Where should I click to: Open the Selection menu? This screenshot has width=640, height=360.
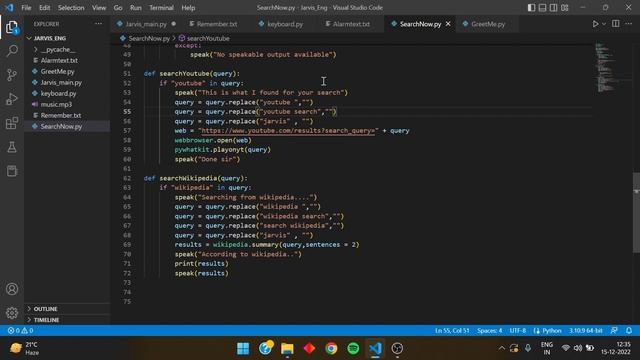click(71, 8)
